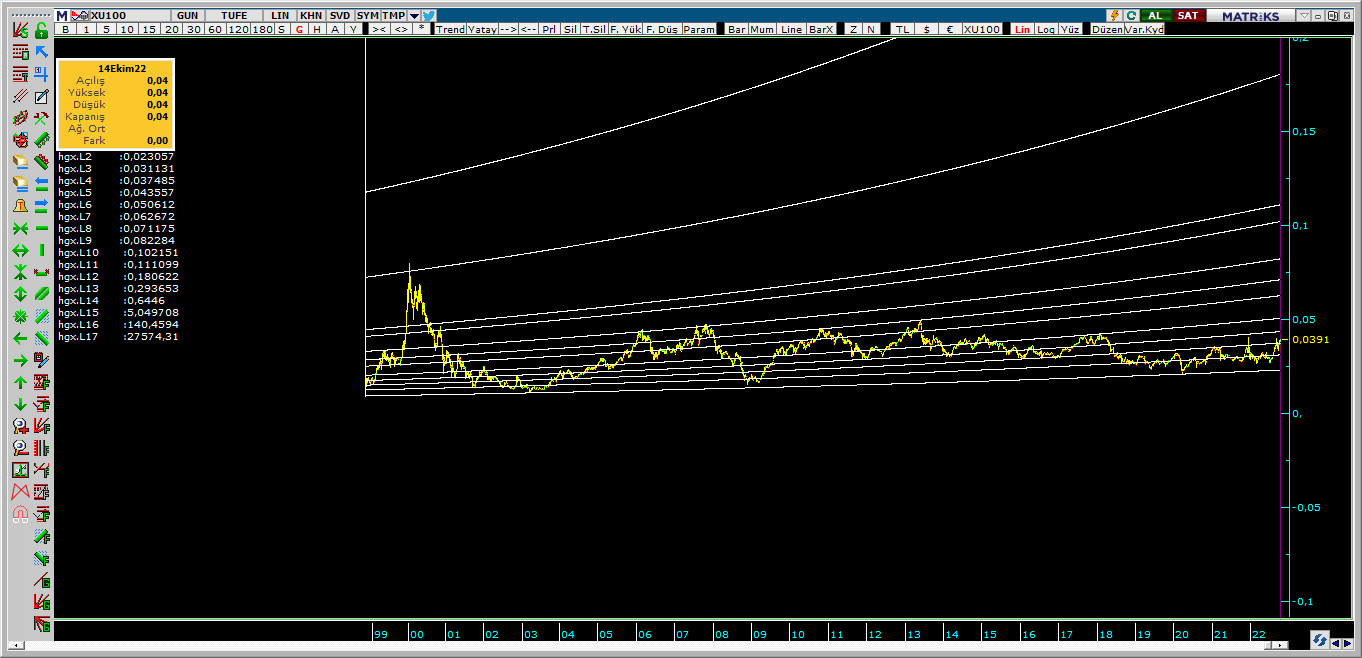Select euro € currency mode

tap(950, 29)
